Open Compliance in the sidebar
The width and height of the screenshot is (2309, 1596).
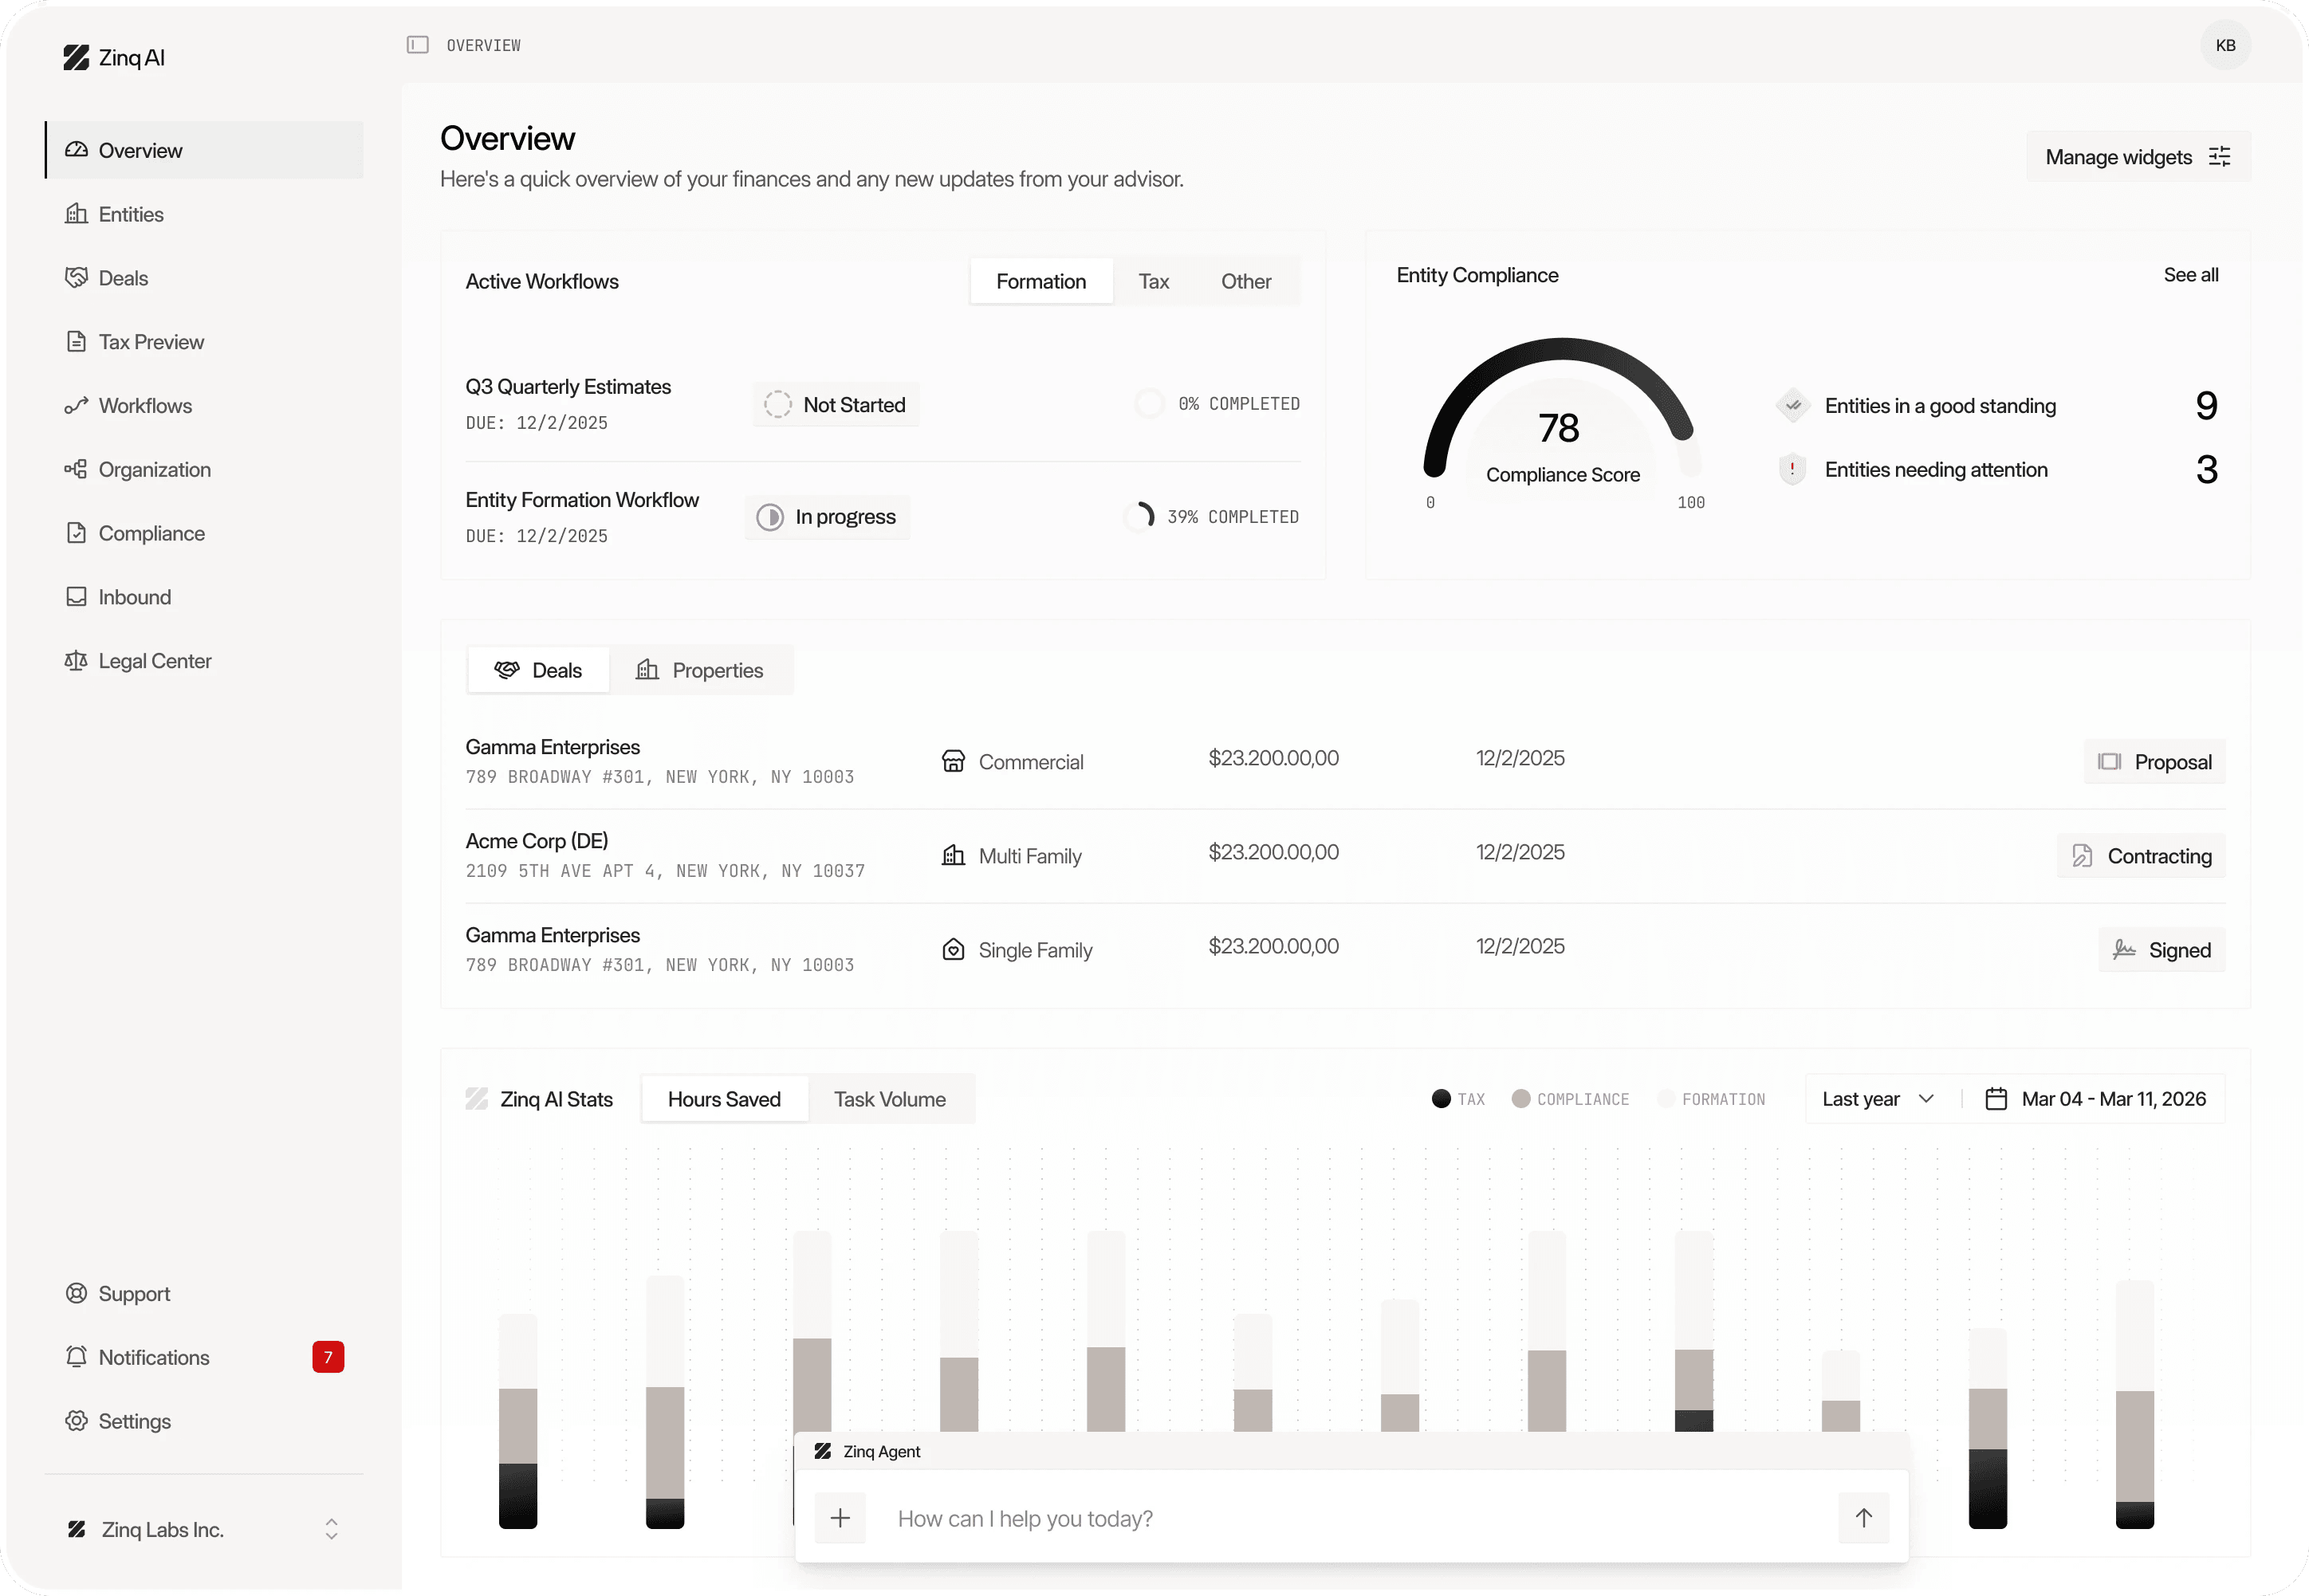point(204,534)
